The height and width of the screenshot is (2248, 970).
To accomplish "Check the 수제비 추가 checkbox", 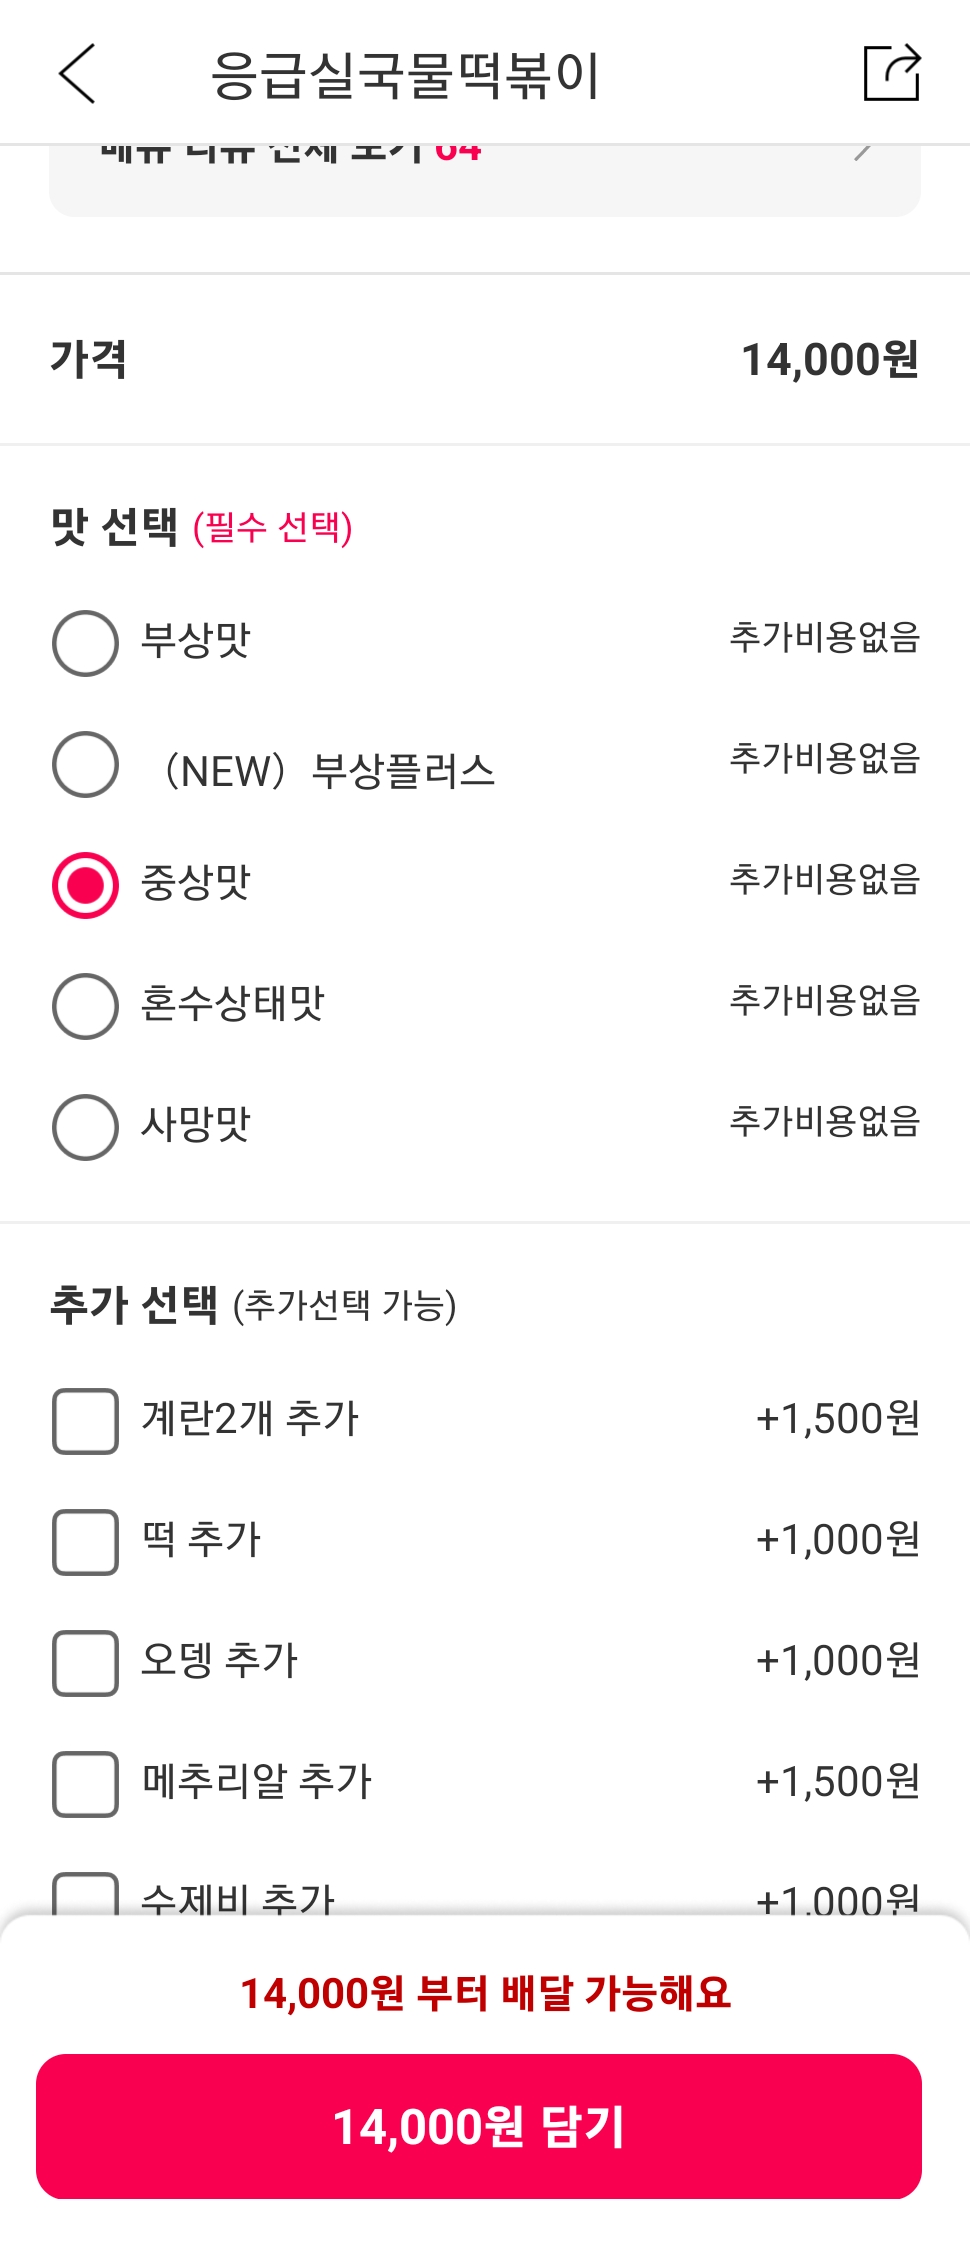I will coord(85,1894).
